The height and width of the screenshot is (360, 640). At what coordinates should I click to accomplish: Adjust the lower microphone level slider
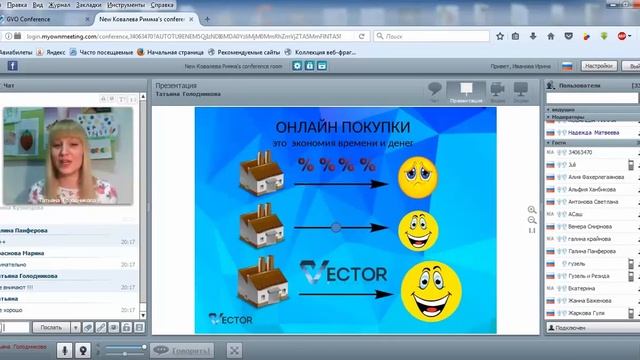(x=125, y=354)
